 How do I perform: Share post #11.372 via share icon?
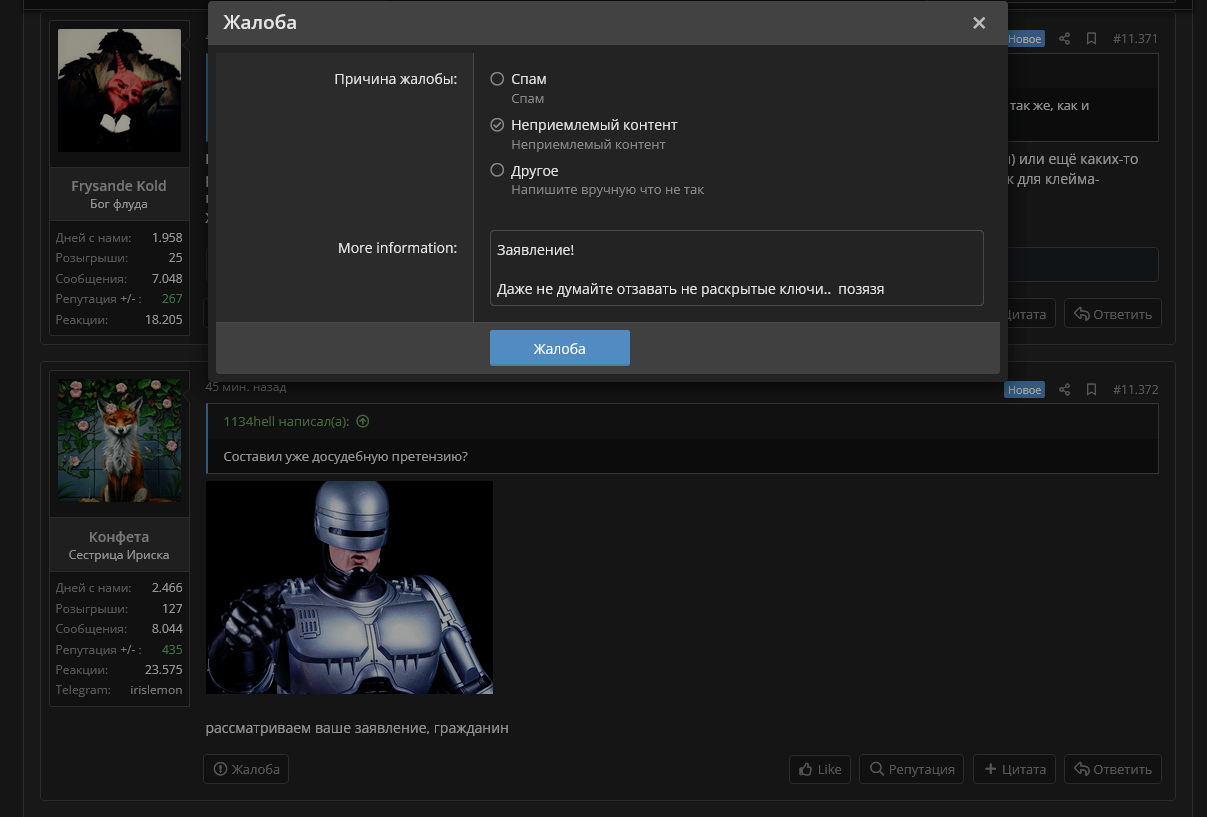(x=1065, y=390)
